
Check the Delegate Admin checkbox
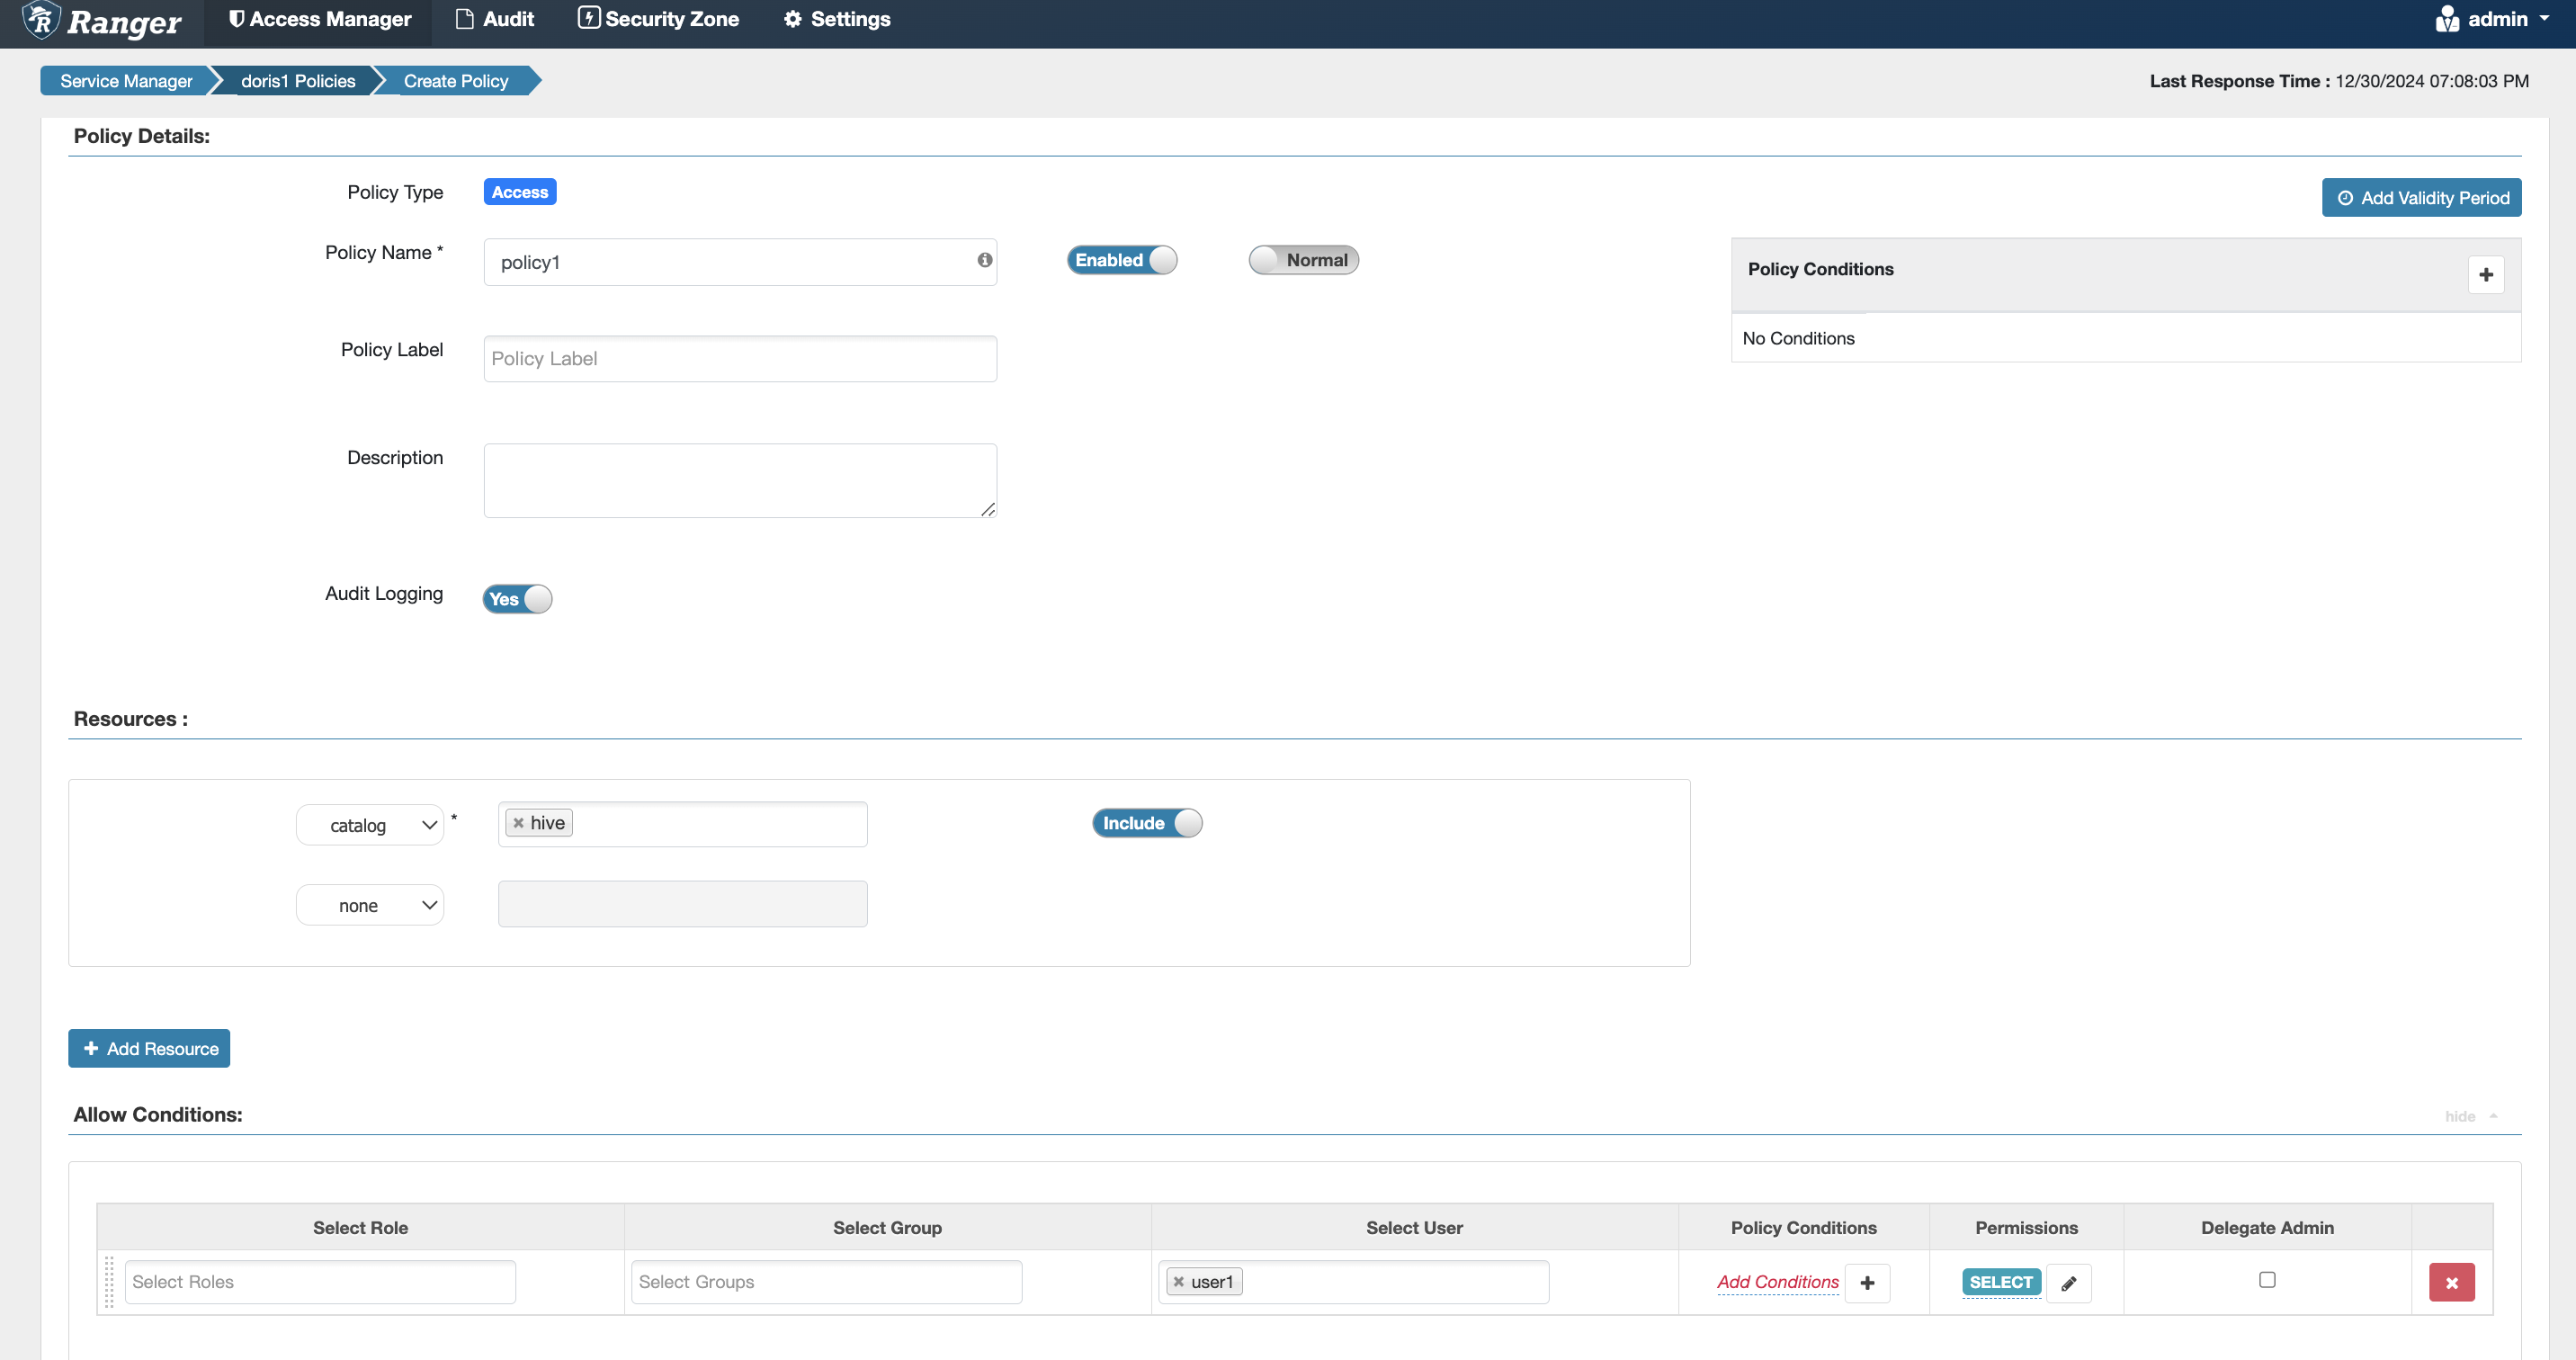tap(2266, 1280)
